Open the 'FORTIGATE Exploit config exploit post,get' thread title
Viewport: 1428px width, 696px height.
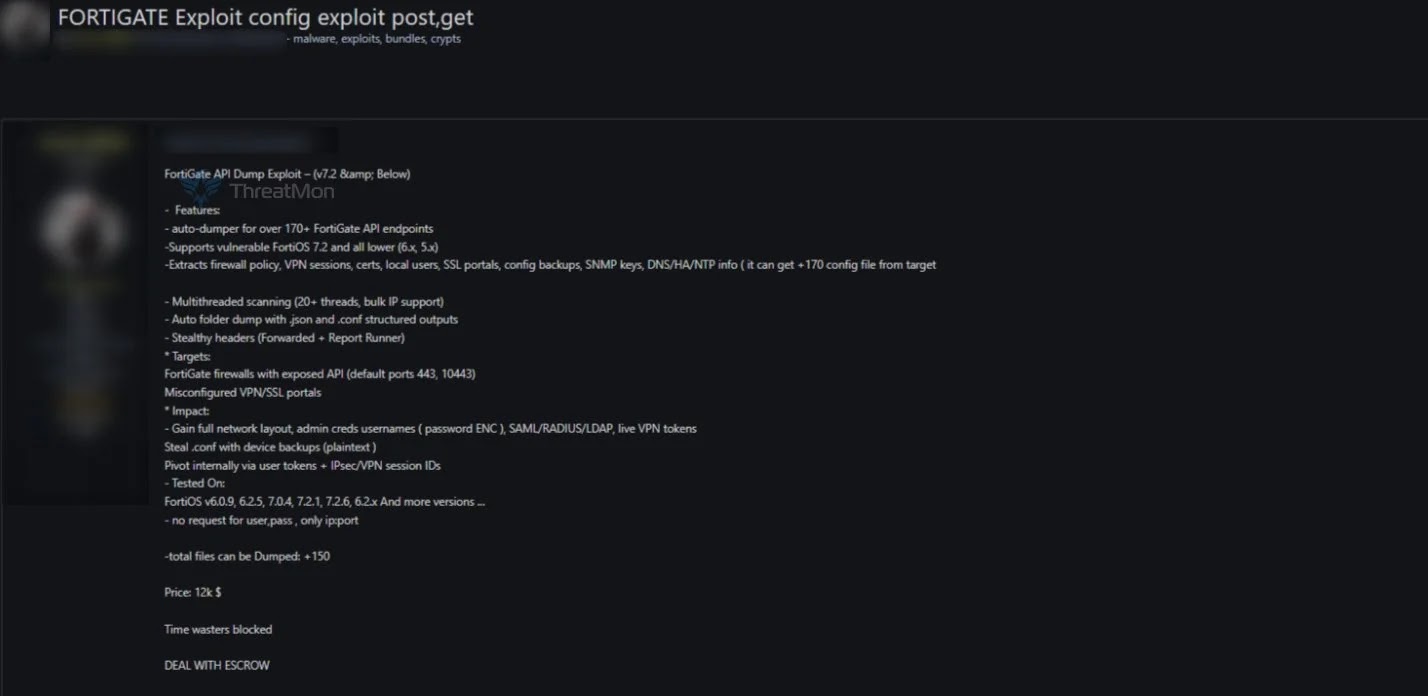(265, 17)
